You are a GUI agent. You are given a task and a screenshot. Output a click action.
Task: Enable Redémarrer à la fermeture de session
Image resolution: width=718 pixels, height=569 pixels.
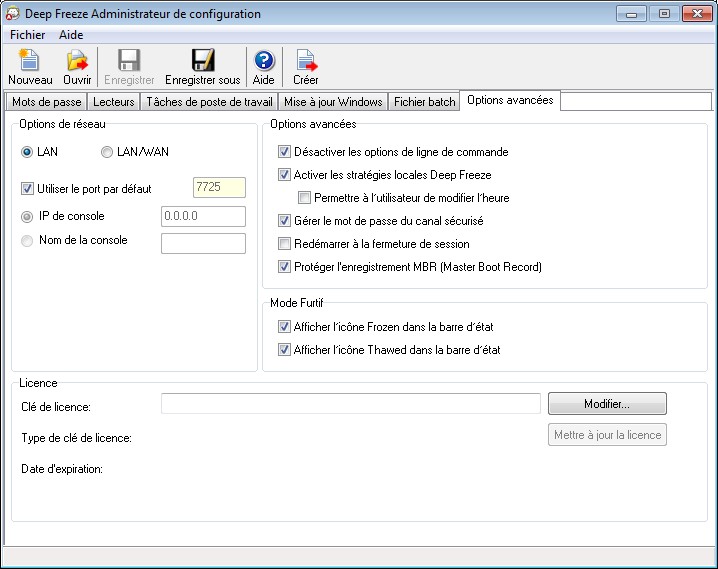[x=285, y=244]
